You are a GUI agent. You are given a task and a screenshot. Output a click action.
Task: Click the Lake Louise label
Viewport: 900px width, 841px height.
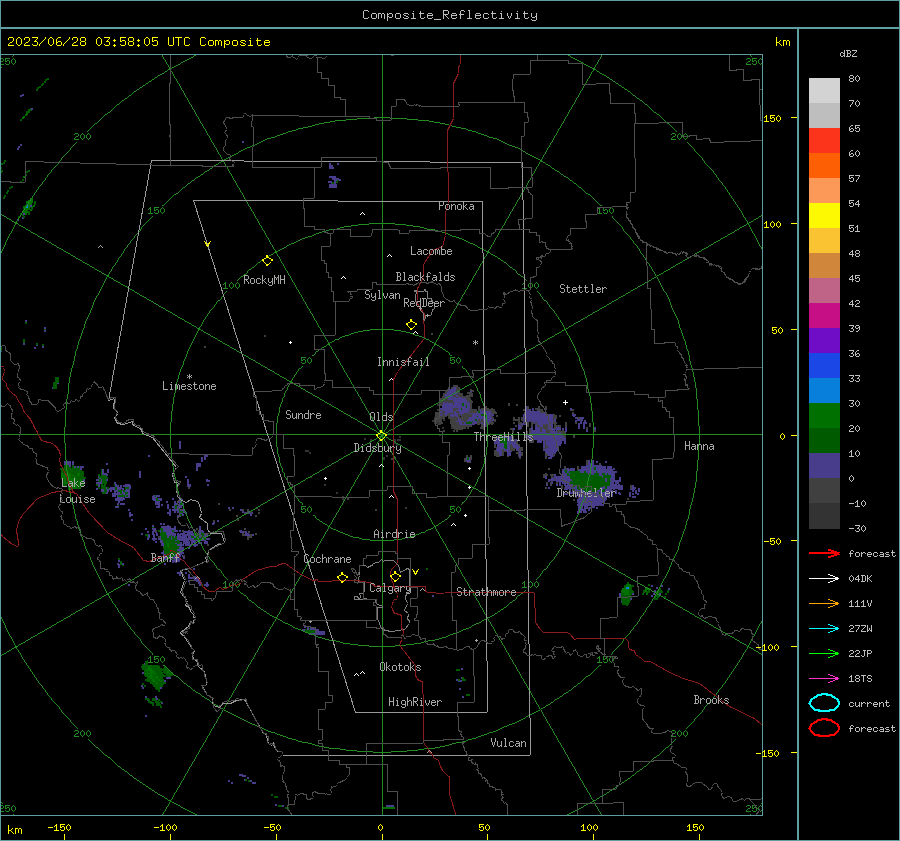click(x=77, y=491)
